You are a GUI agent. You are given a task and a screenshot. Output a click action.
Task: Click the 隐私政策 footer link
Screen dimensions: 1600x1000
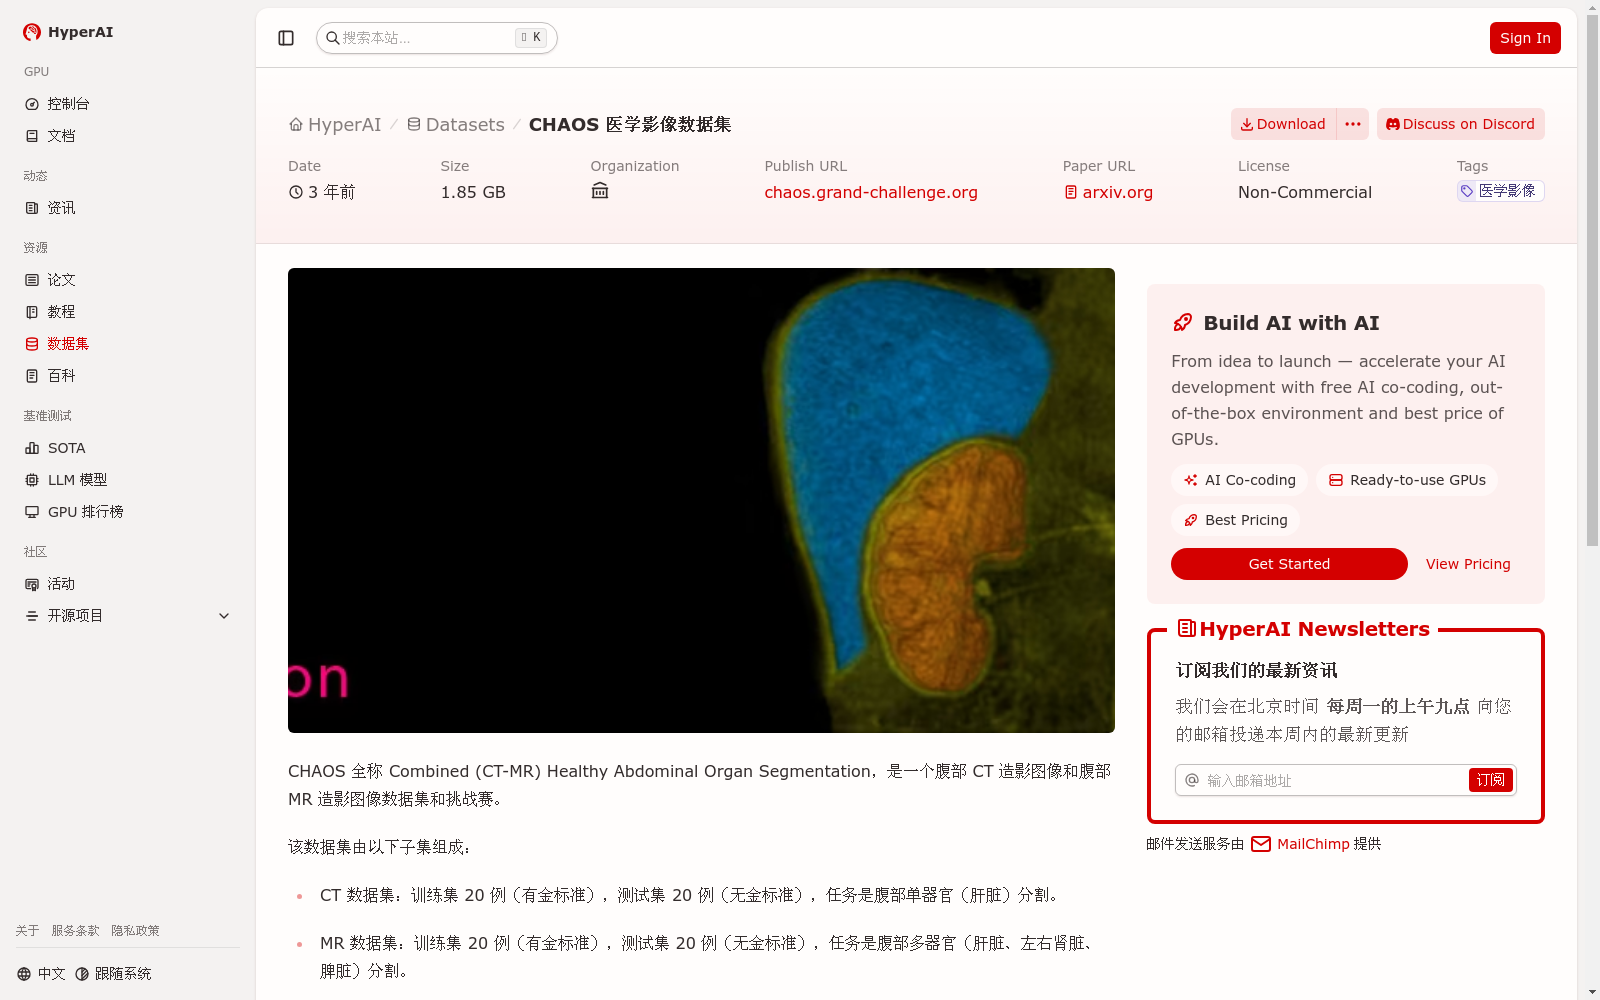[x=136, y=931]
